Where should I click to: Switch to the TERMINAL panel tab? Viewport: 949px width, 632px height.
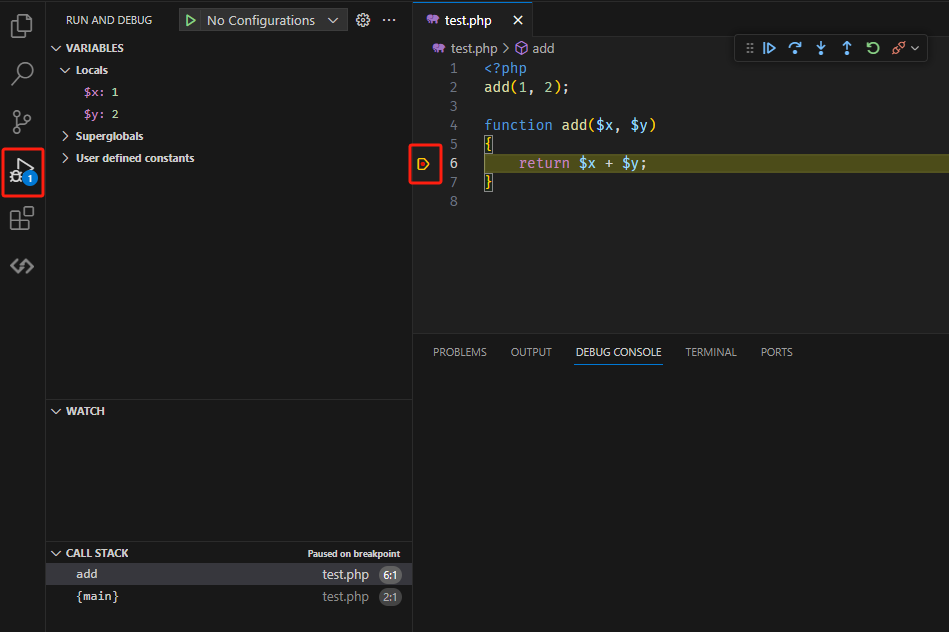[x=711, y=352]
